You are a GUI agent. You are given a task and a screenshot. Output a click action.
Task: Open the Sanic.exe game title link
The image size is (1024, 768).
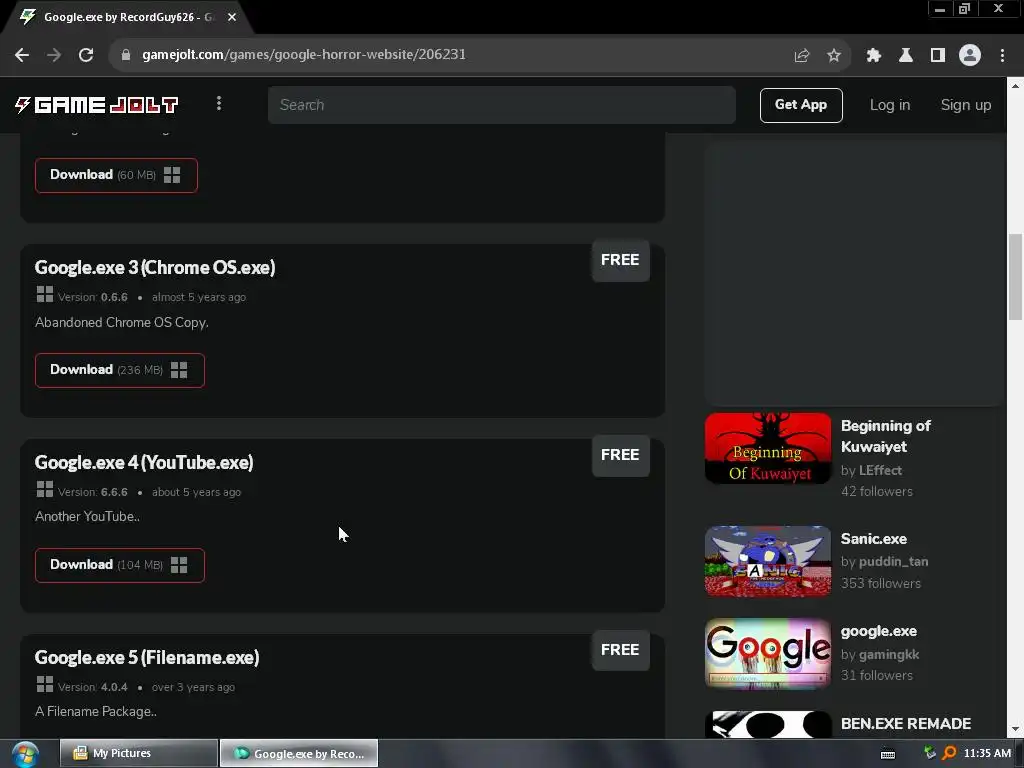coord(874,539)
